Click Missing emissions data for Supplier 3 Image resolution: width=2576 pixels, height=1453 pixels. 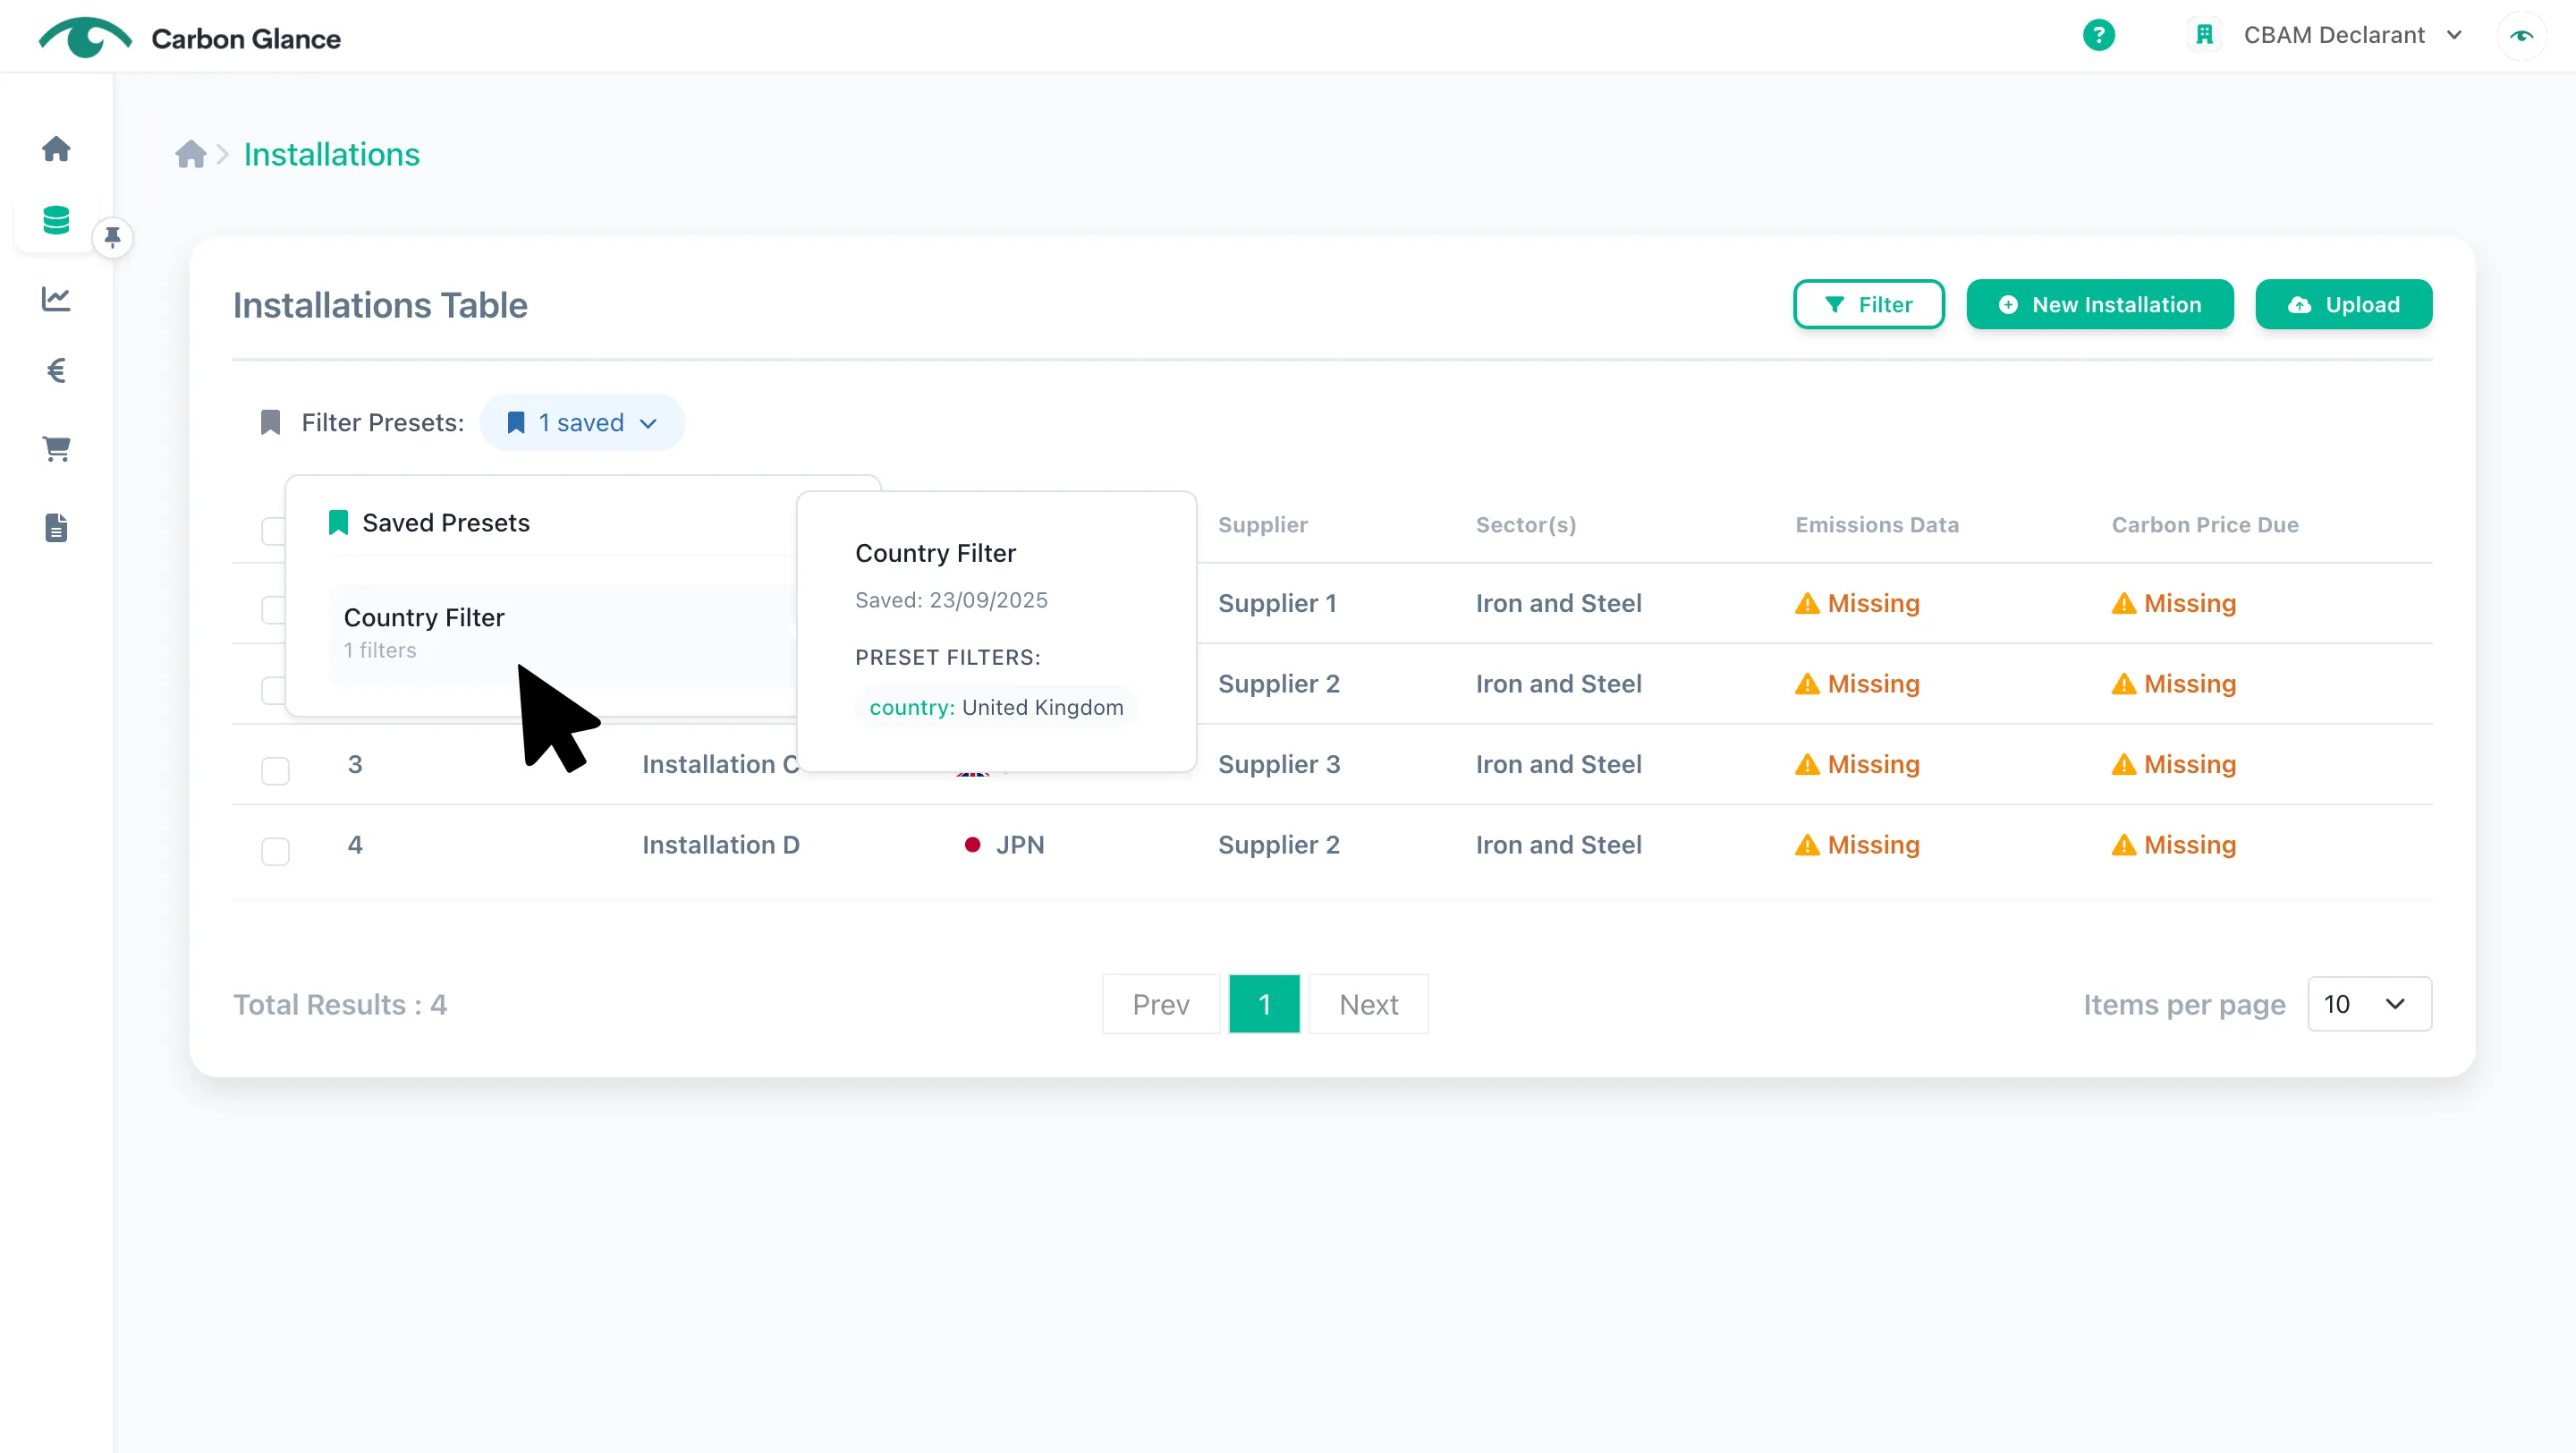click(x=1857, y=764)
